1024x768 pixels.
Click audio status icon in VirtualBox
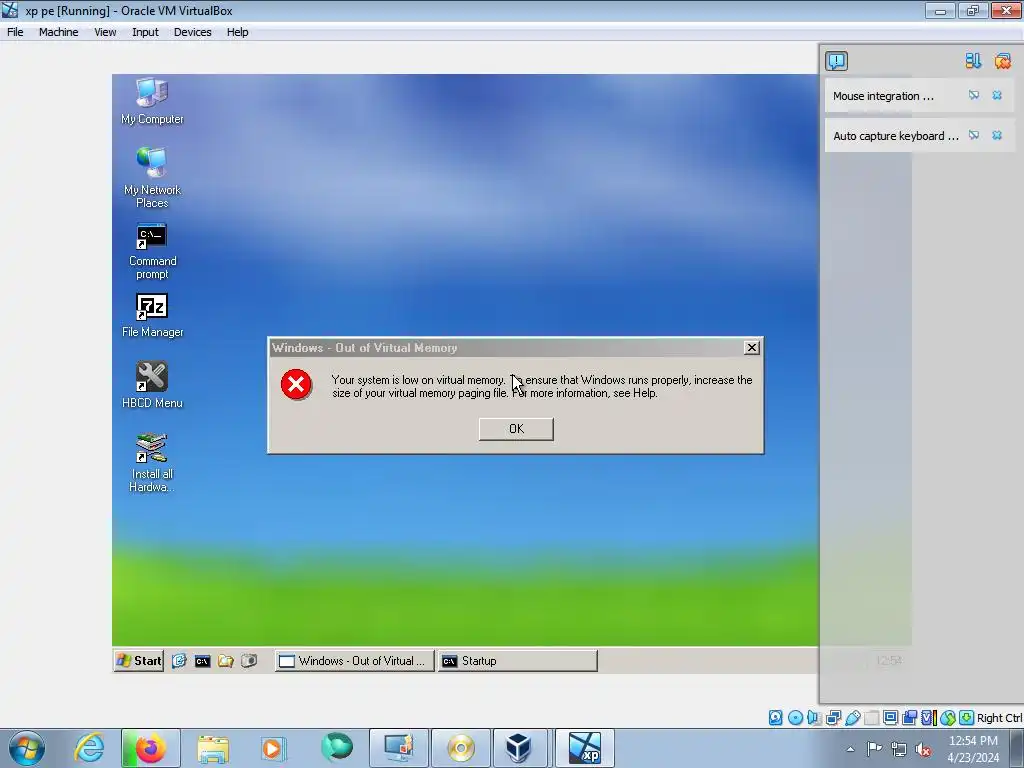pos(814,718)
